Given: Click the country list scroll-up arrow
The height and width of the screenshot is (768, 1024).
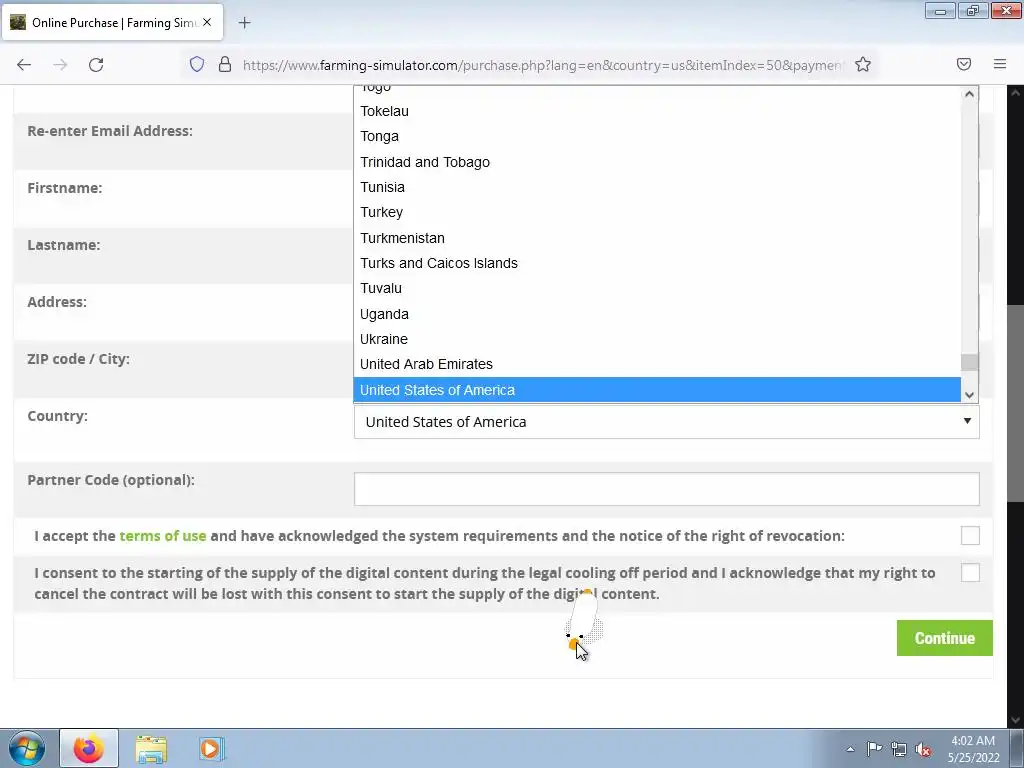Looking at the screenshot, I should pos(969,94).
